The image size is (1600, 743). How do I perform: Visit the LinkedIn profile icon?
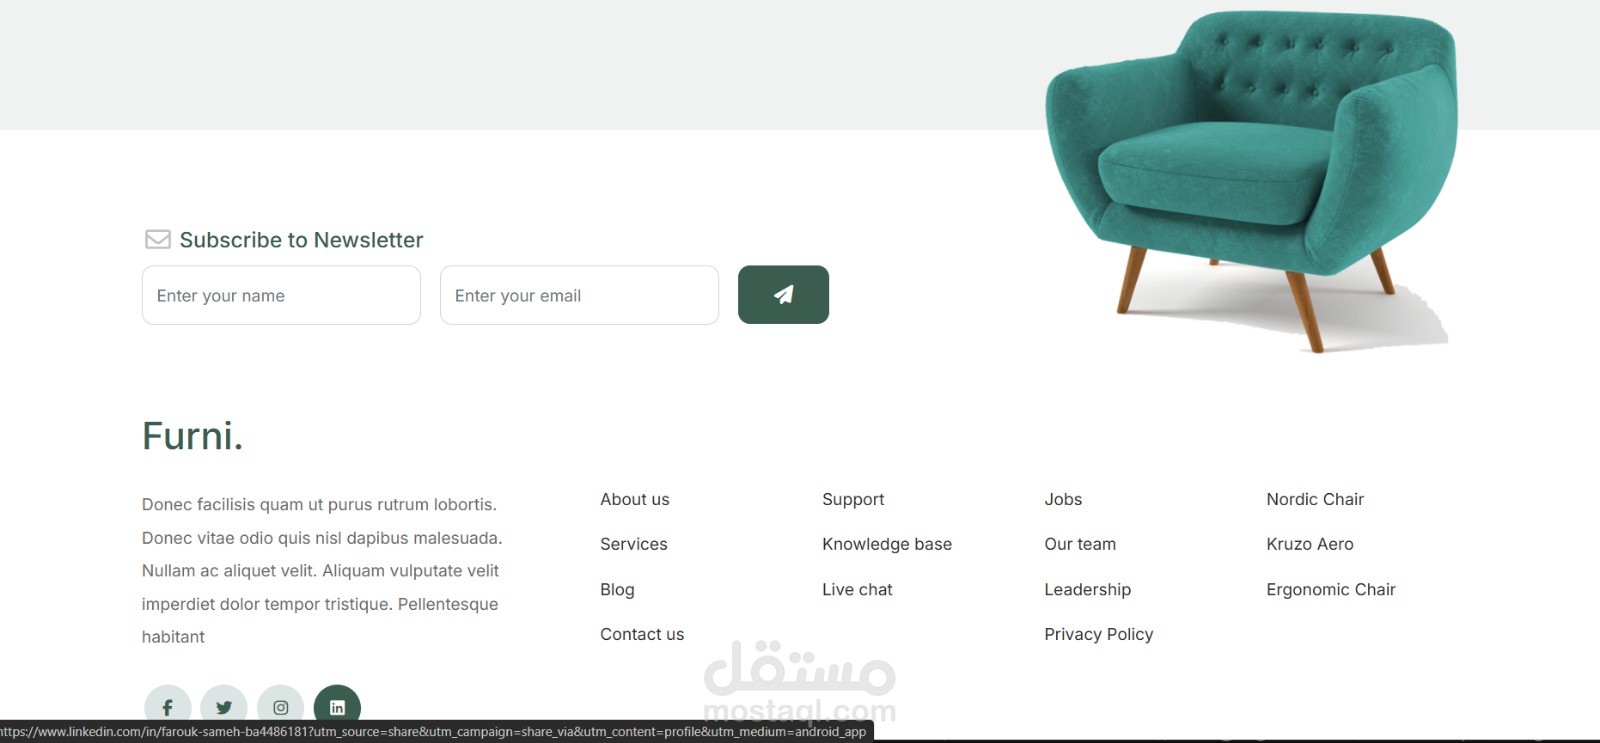(337, 707)
